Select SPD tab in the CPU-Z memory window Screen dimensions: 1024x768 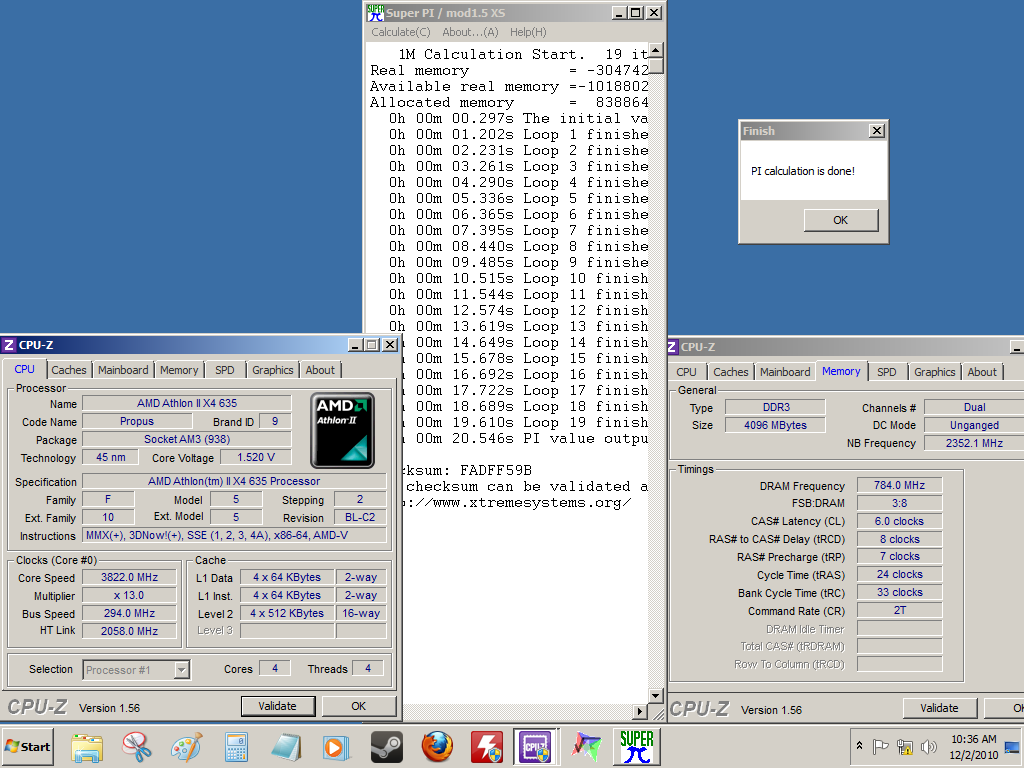[x=886, y=372]
